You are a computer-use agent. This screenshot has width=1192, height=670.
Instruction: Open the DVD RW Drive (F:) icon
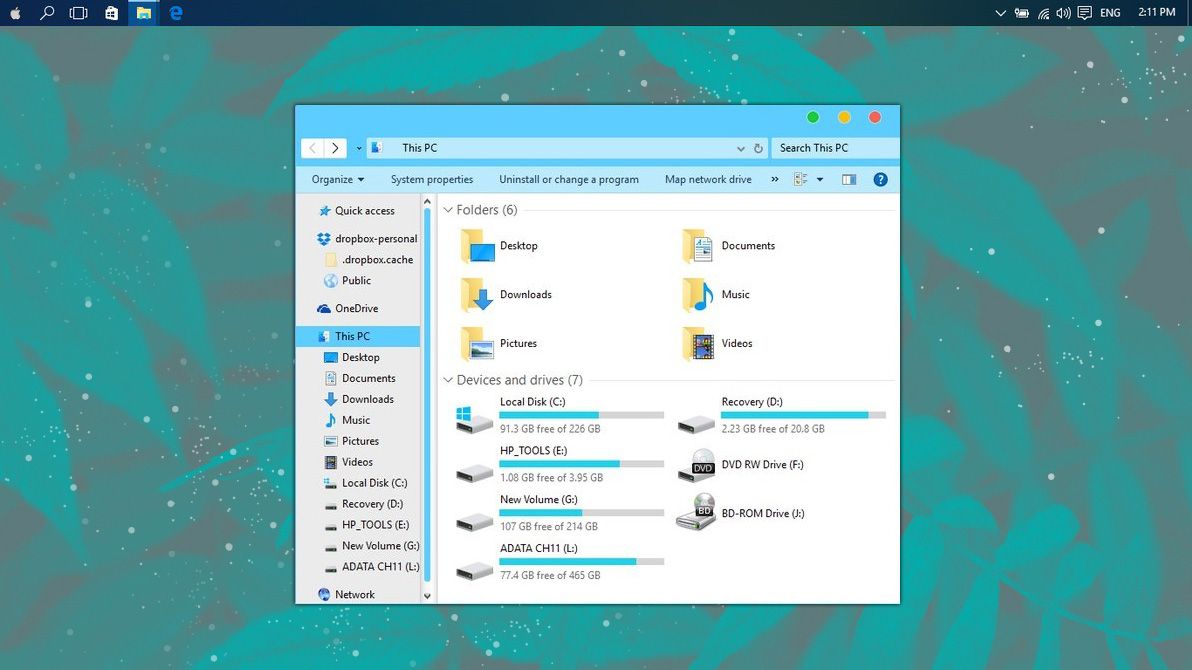696,465
